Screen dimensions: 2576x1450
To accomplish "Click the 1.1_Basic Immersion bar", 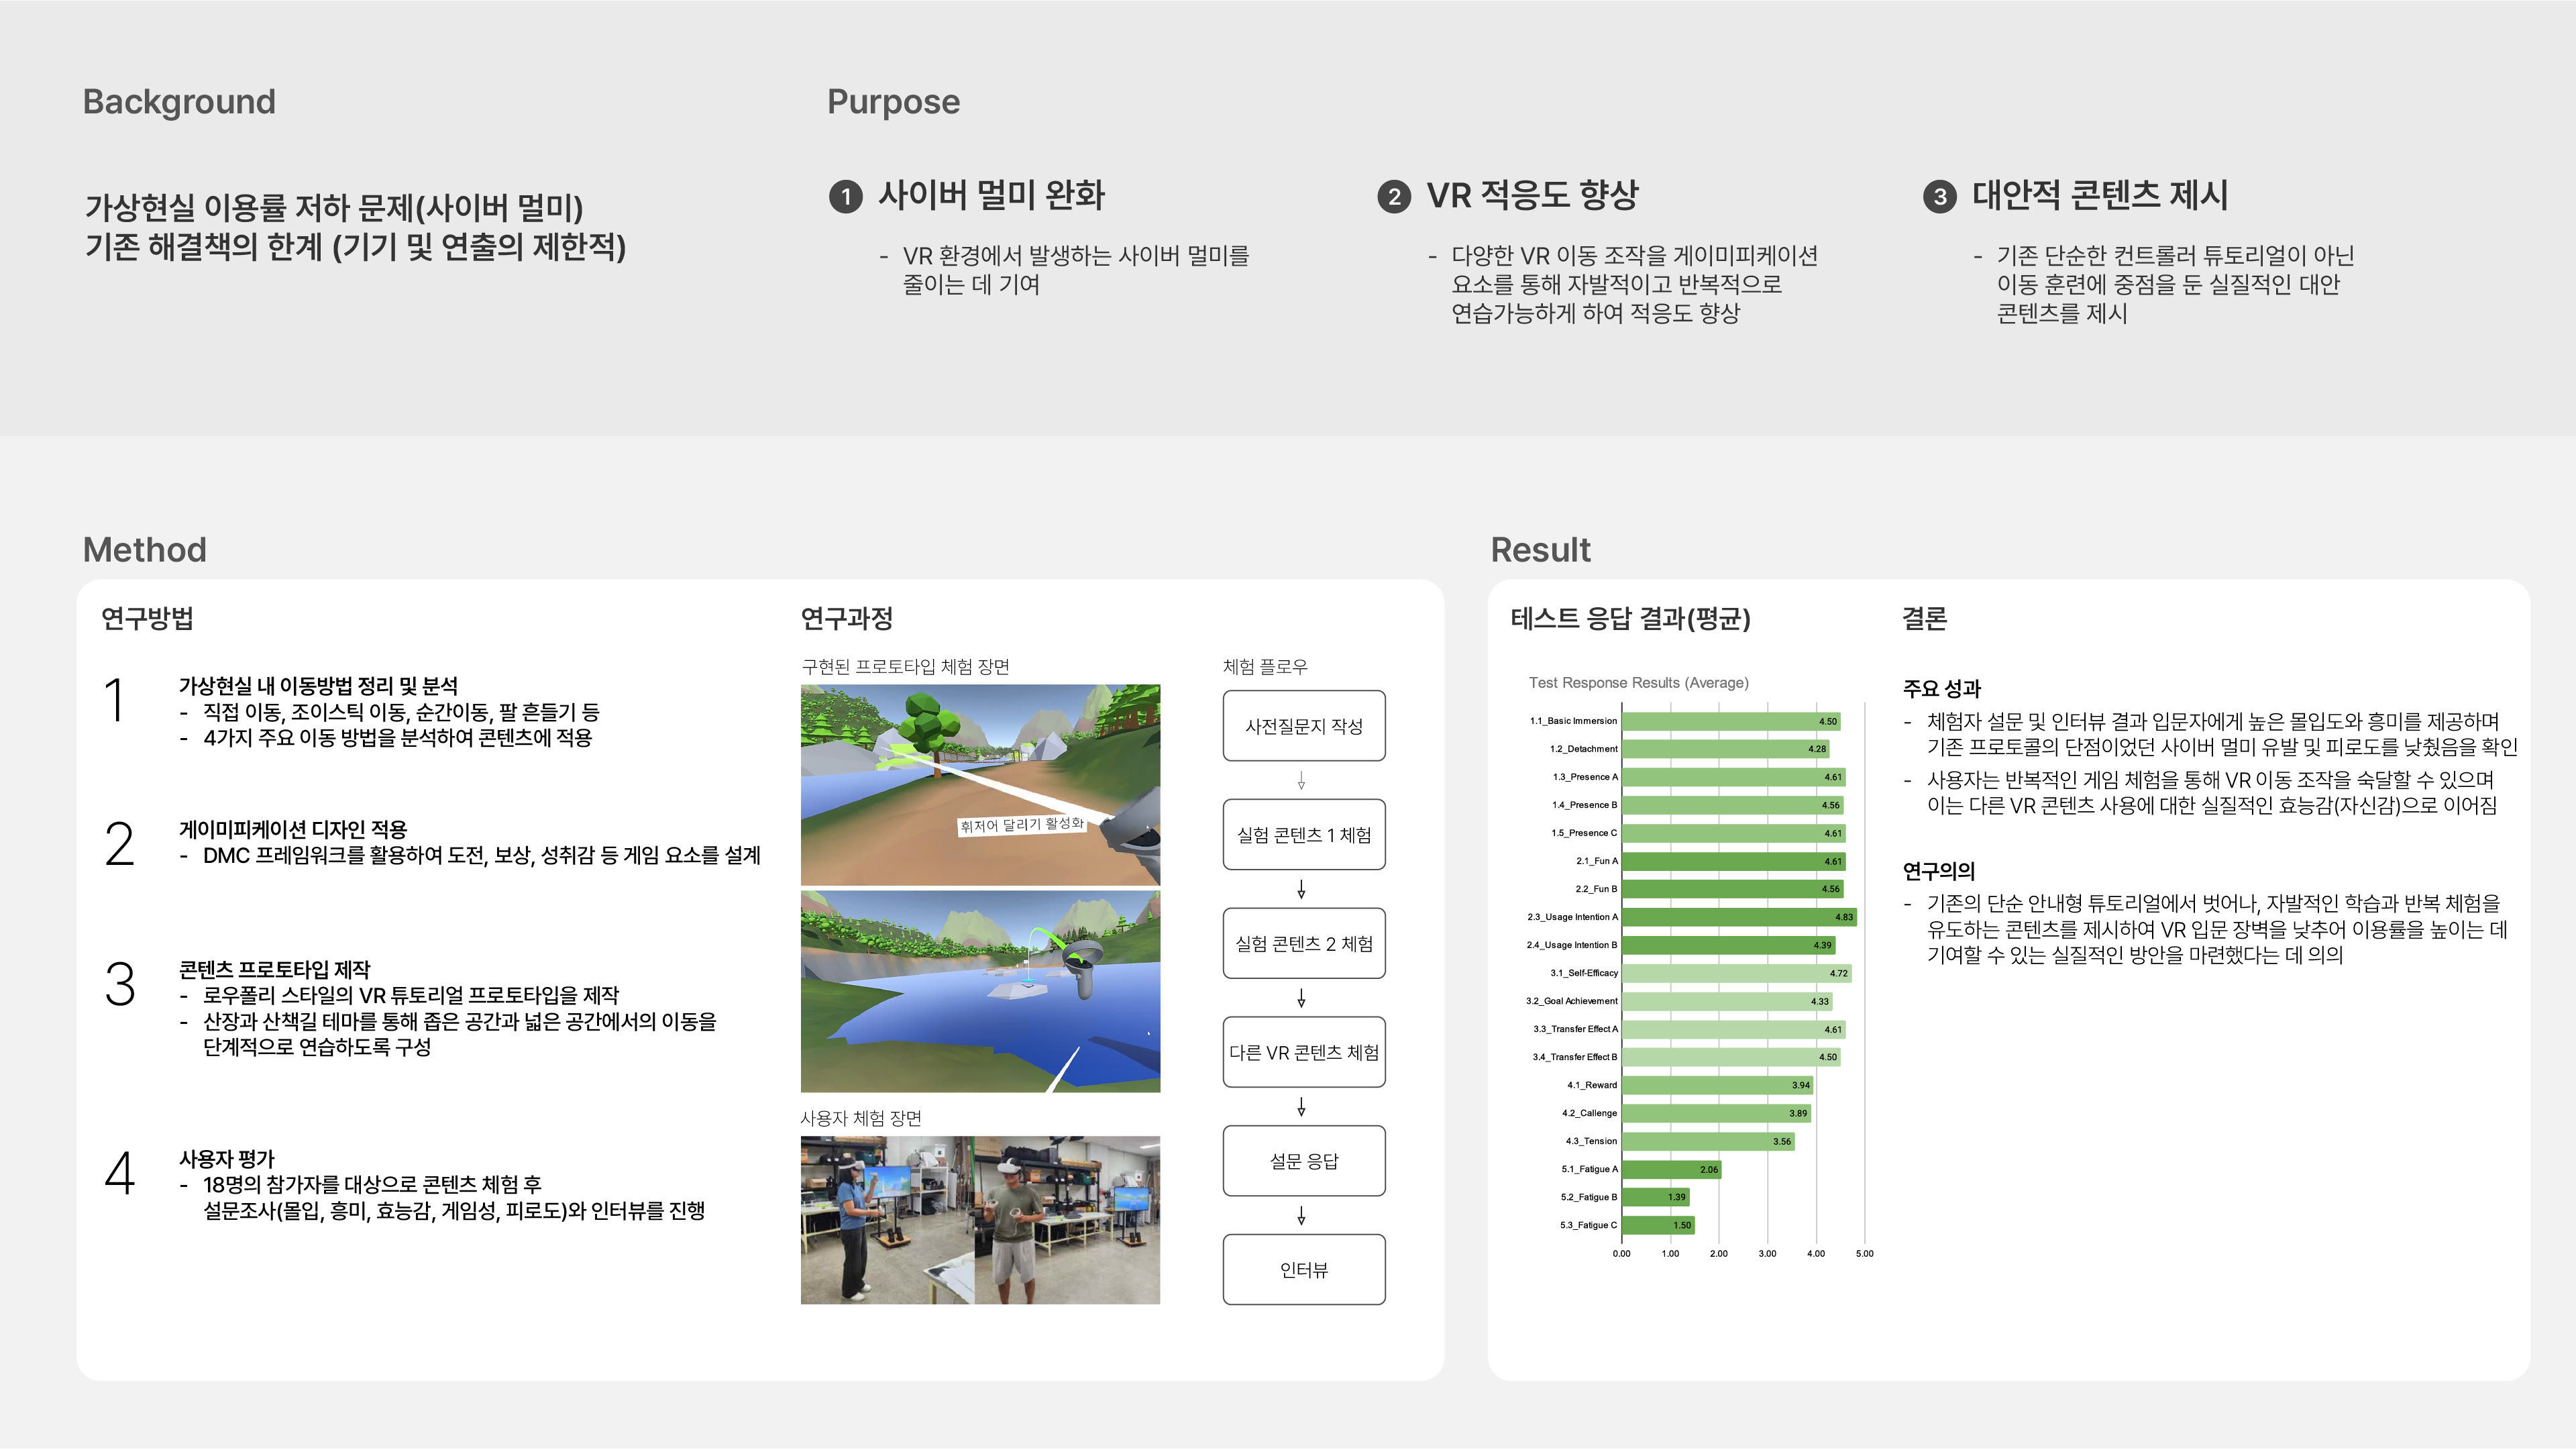I will pos(1730,721).
